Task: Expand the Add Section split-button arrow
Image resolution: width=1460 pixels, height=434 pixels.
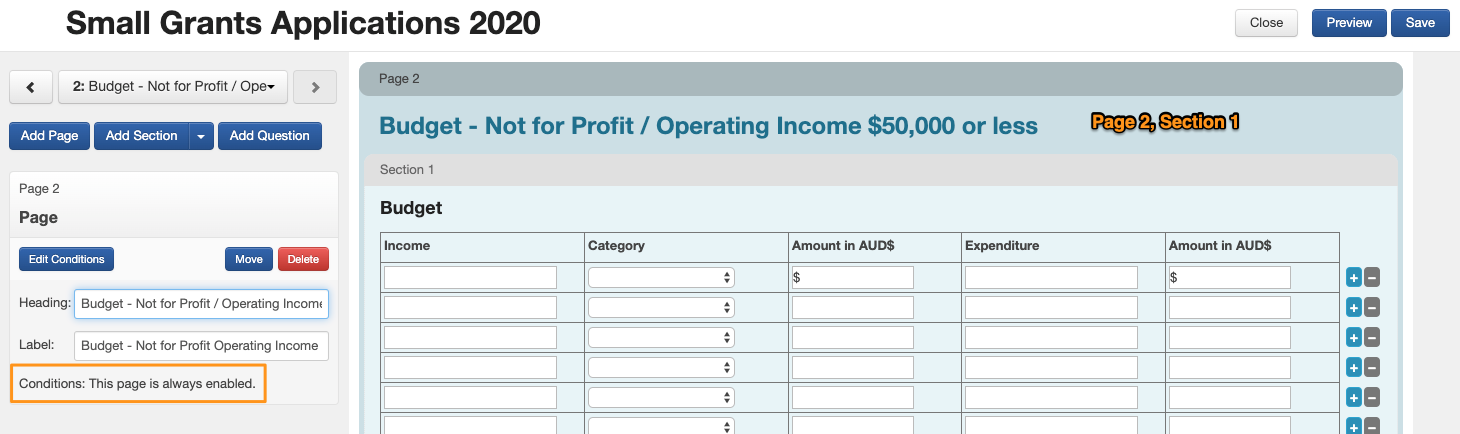Action: pyautogui.click(x=202, y=136)
